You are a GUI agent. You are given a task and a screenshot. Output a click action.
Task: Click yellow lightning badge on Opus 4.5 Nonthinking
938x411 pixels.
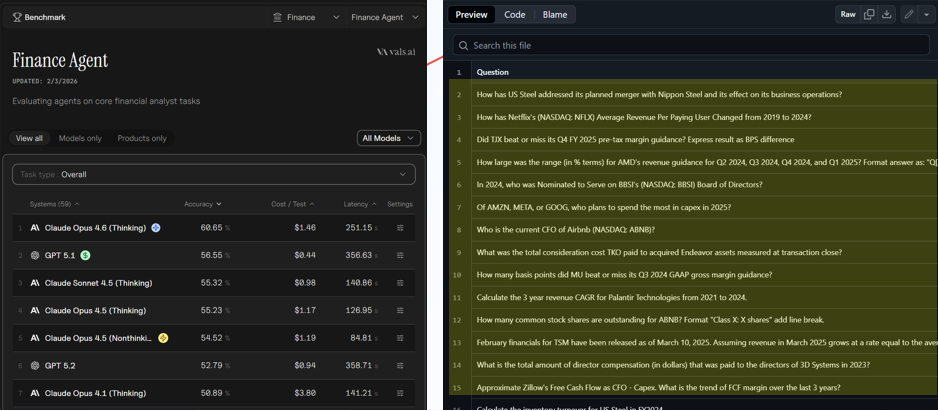(163, 338)
